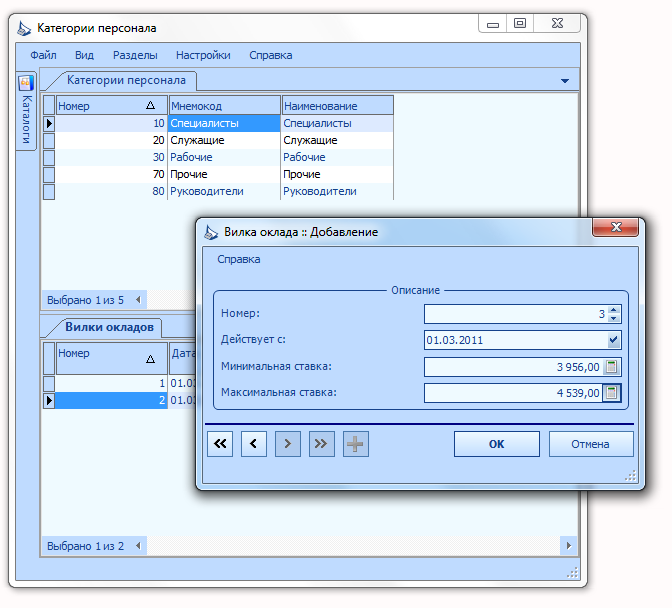This screenshot has width=672, height=608.
Task: Click row selector for category number 80
Action: (49, 192)
